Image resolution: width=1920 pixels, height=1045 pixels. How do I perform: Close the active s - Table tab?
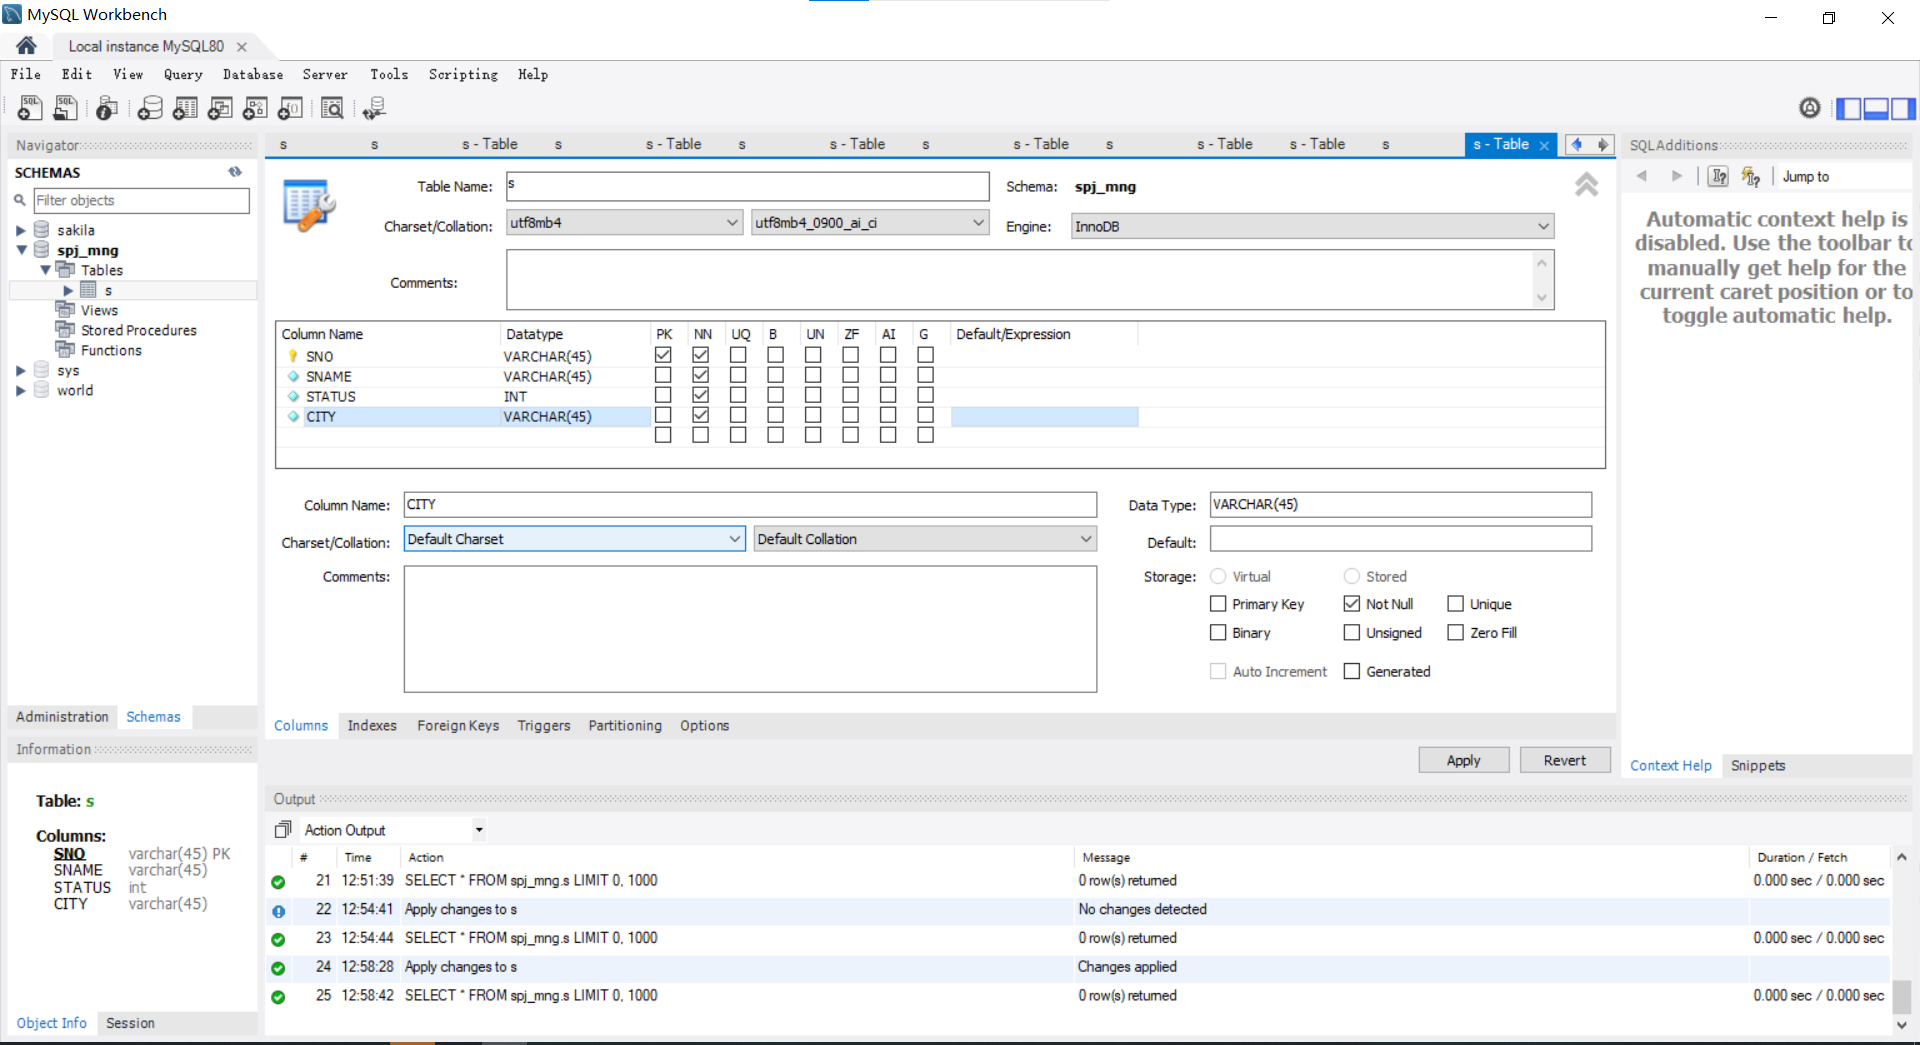click(x=1544, y=145)
